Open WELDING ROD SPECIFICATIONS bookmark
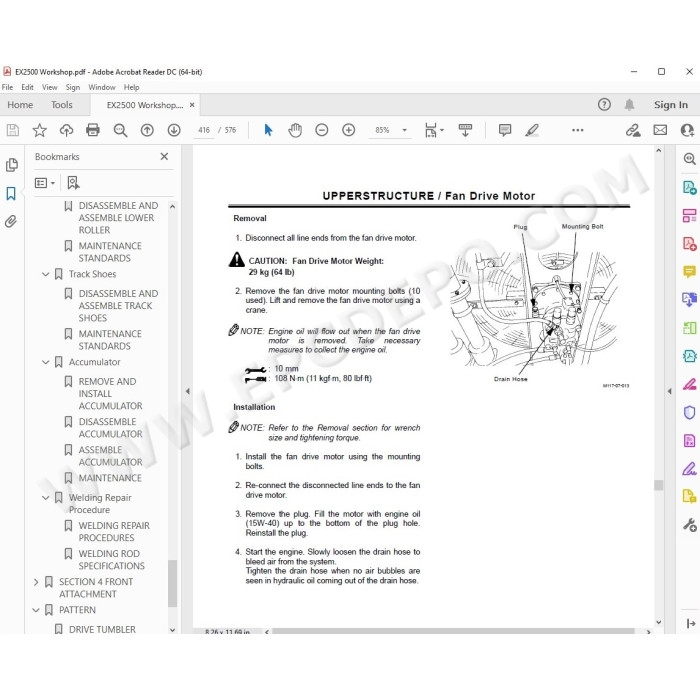The height and width of the screenshot is (700, 700). coord(112,560)
